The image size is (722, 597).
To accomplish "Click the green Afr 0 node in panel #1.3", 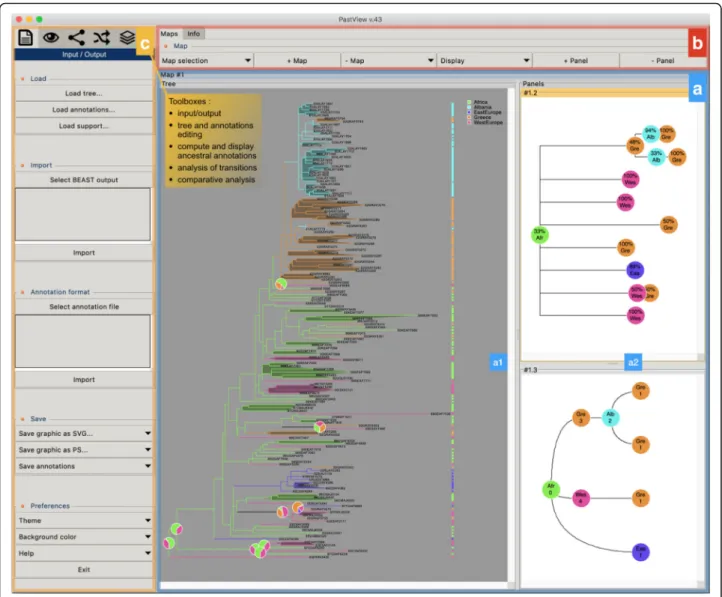I will [x=551, y=489].
